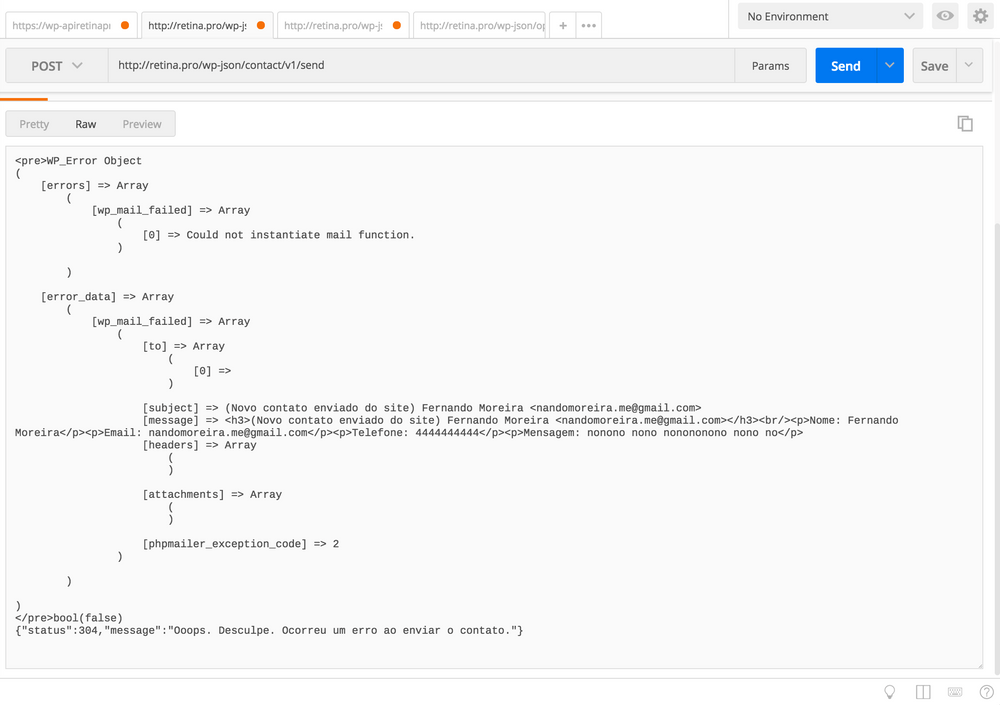Expand the Send button dropdown arrow
The height and width of the screenshot is (705, 1000).
(x=890, y=65)
